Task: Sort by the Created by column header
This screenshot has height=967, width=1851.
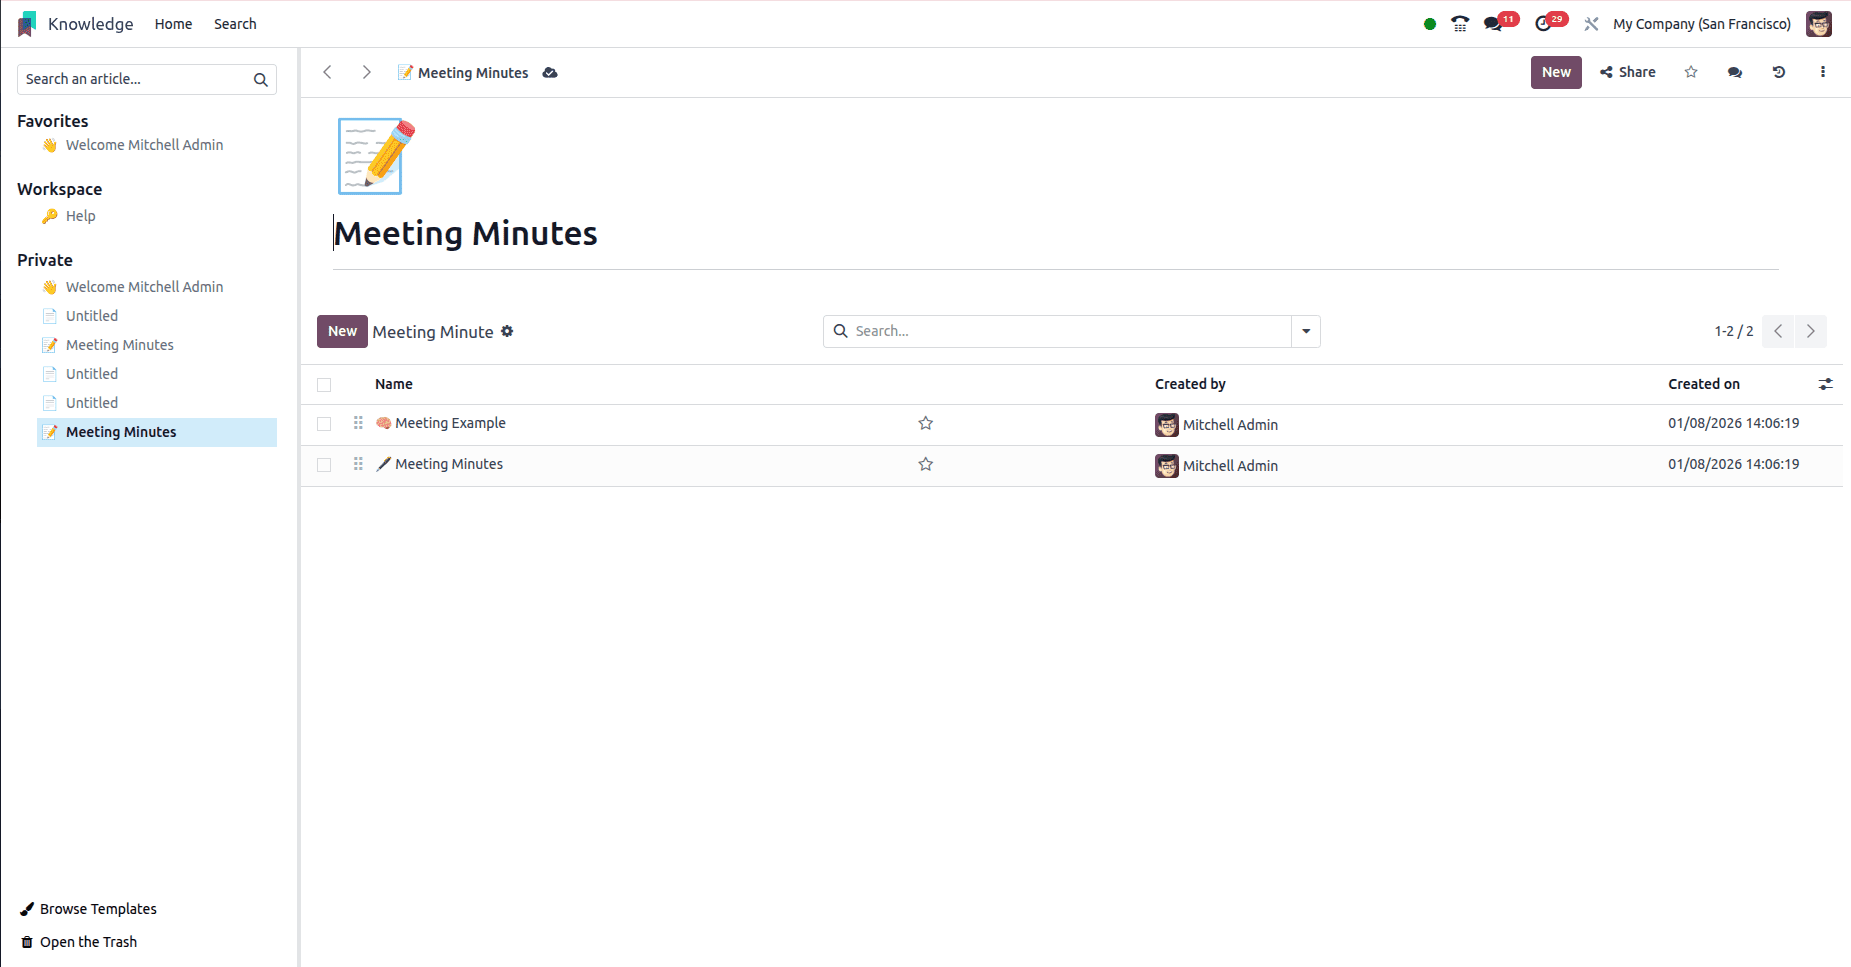Action: (x=1190, y=384)
